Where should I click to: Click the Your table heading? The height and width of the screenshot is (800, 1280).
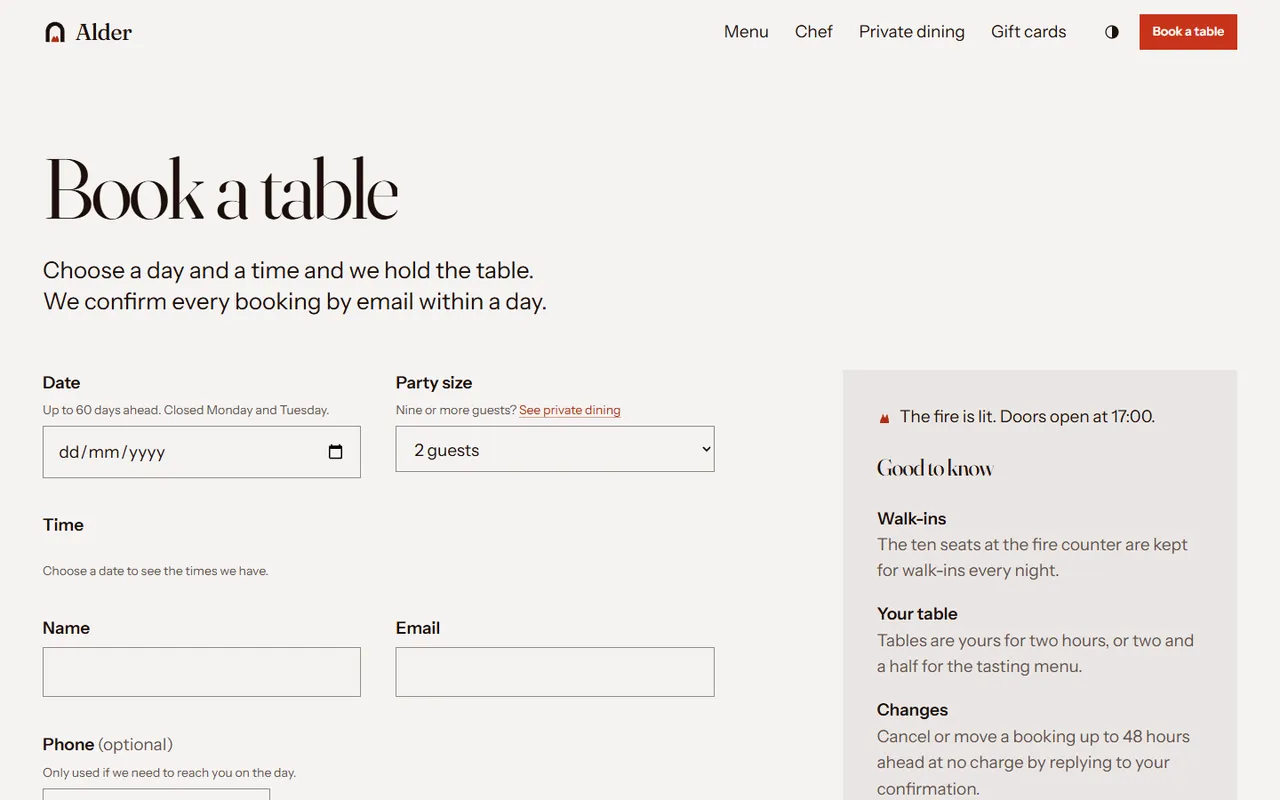pyautogui.click(x=917, y=614)
